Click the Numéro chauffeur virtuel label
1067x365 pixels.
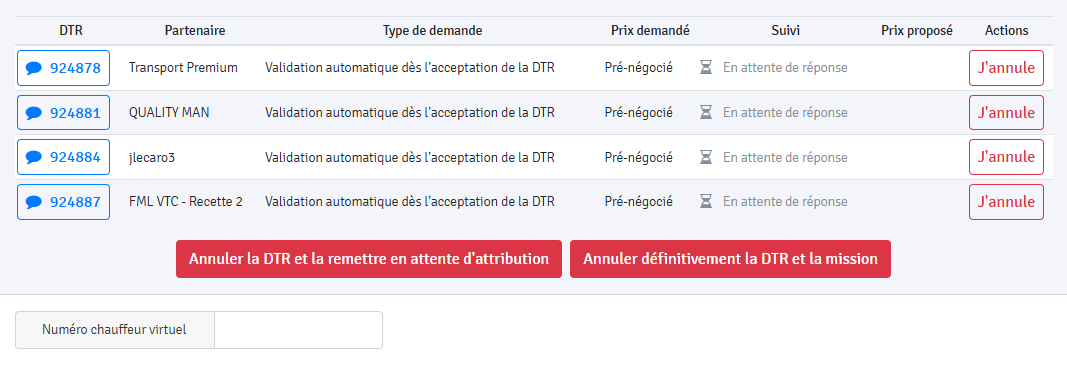114,330
